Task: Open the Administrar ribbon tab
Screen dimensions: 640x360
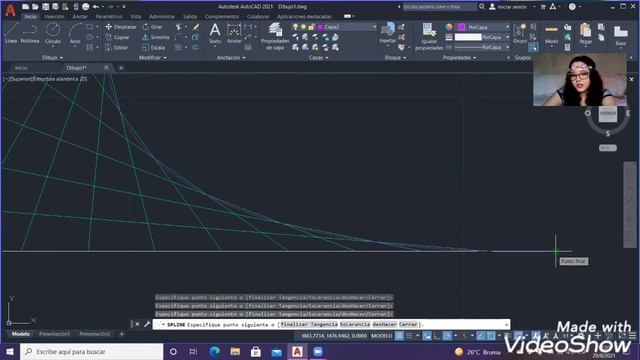Action: [162, 16]
